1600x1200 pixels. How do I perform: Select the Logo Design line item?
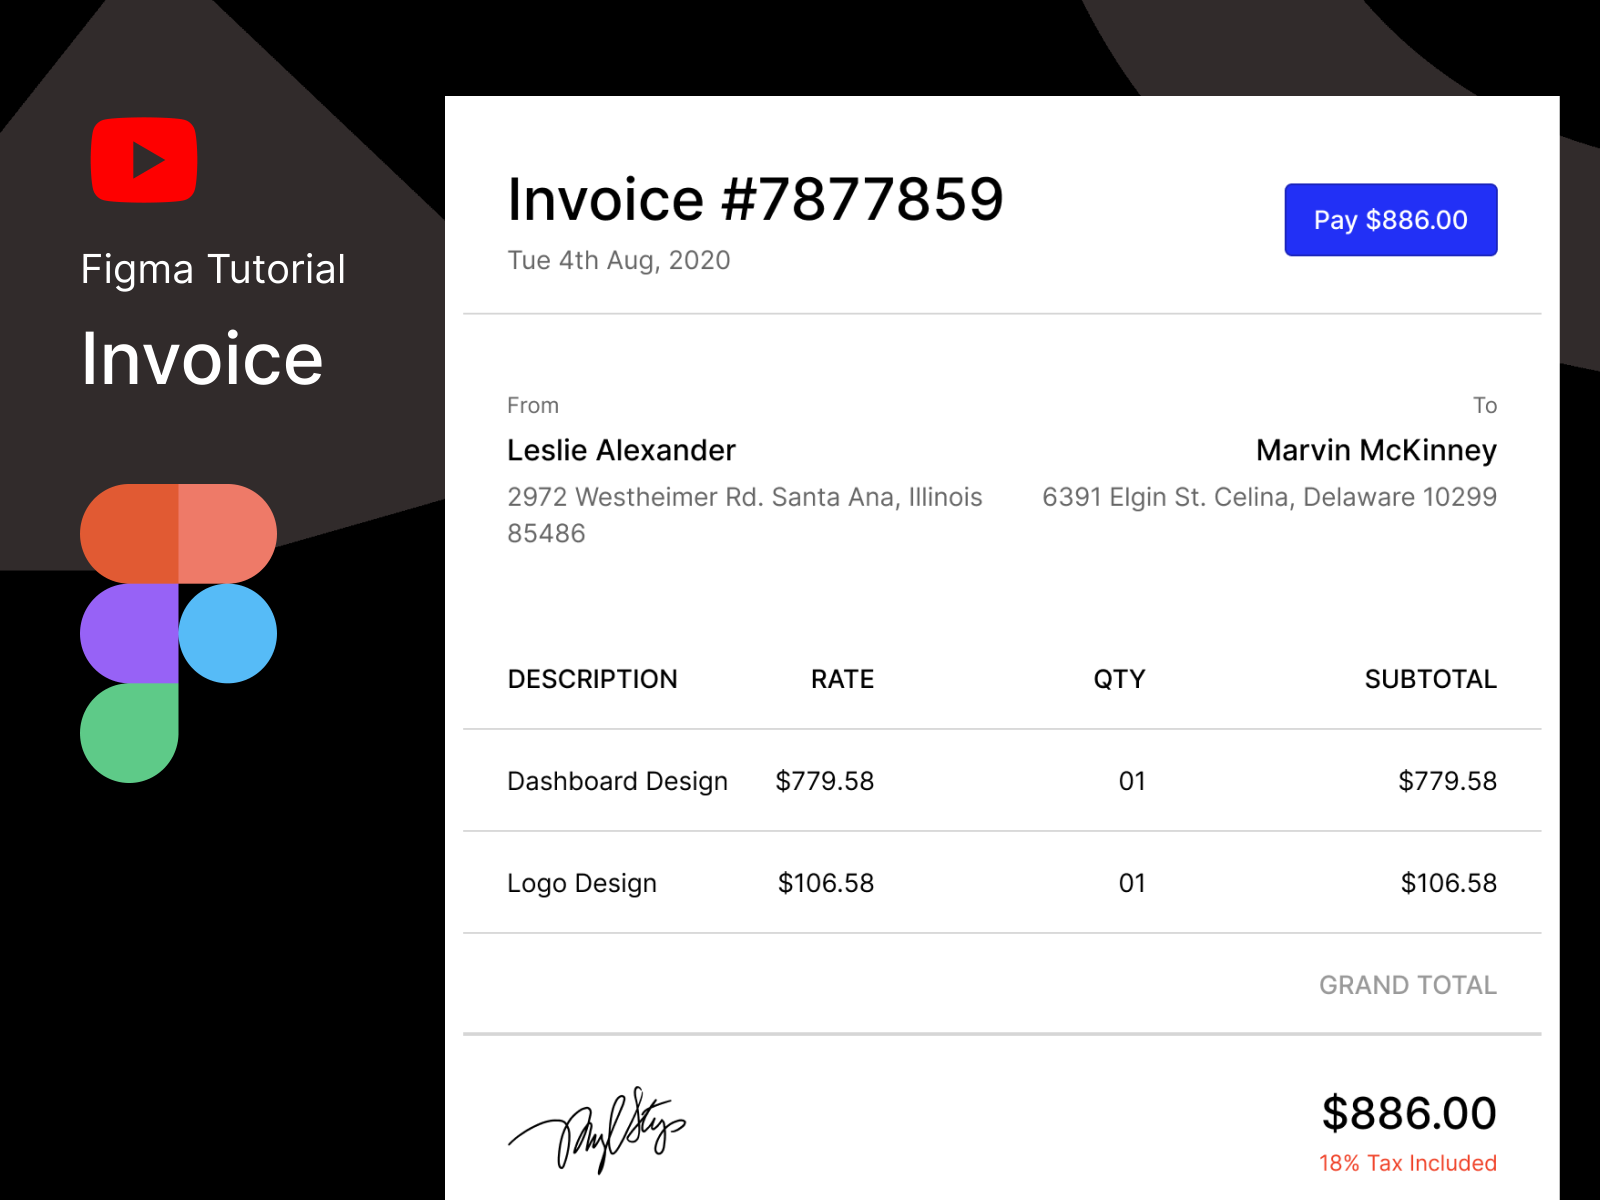[582, 883]
